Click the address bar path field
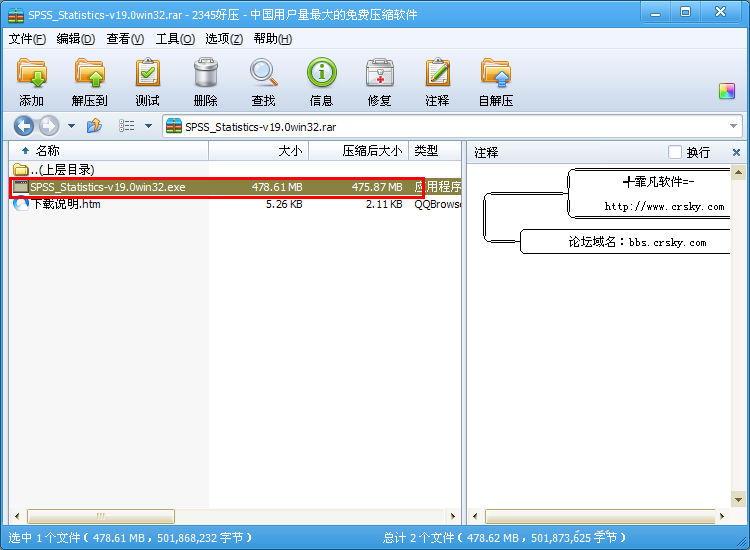Image resolution: width=750 pixels, height=550 pixels. click(x=452, y=126)
